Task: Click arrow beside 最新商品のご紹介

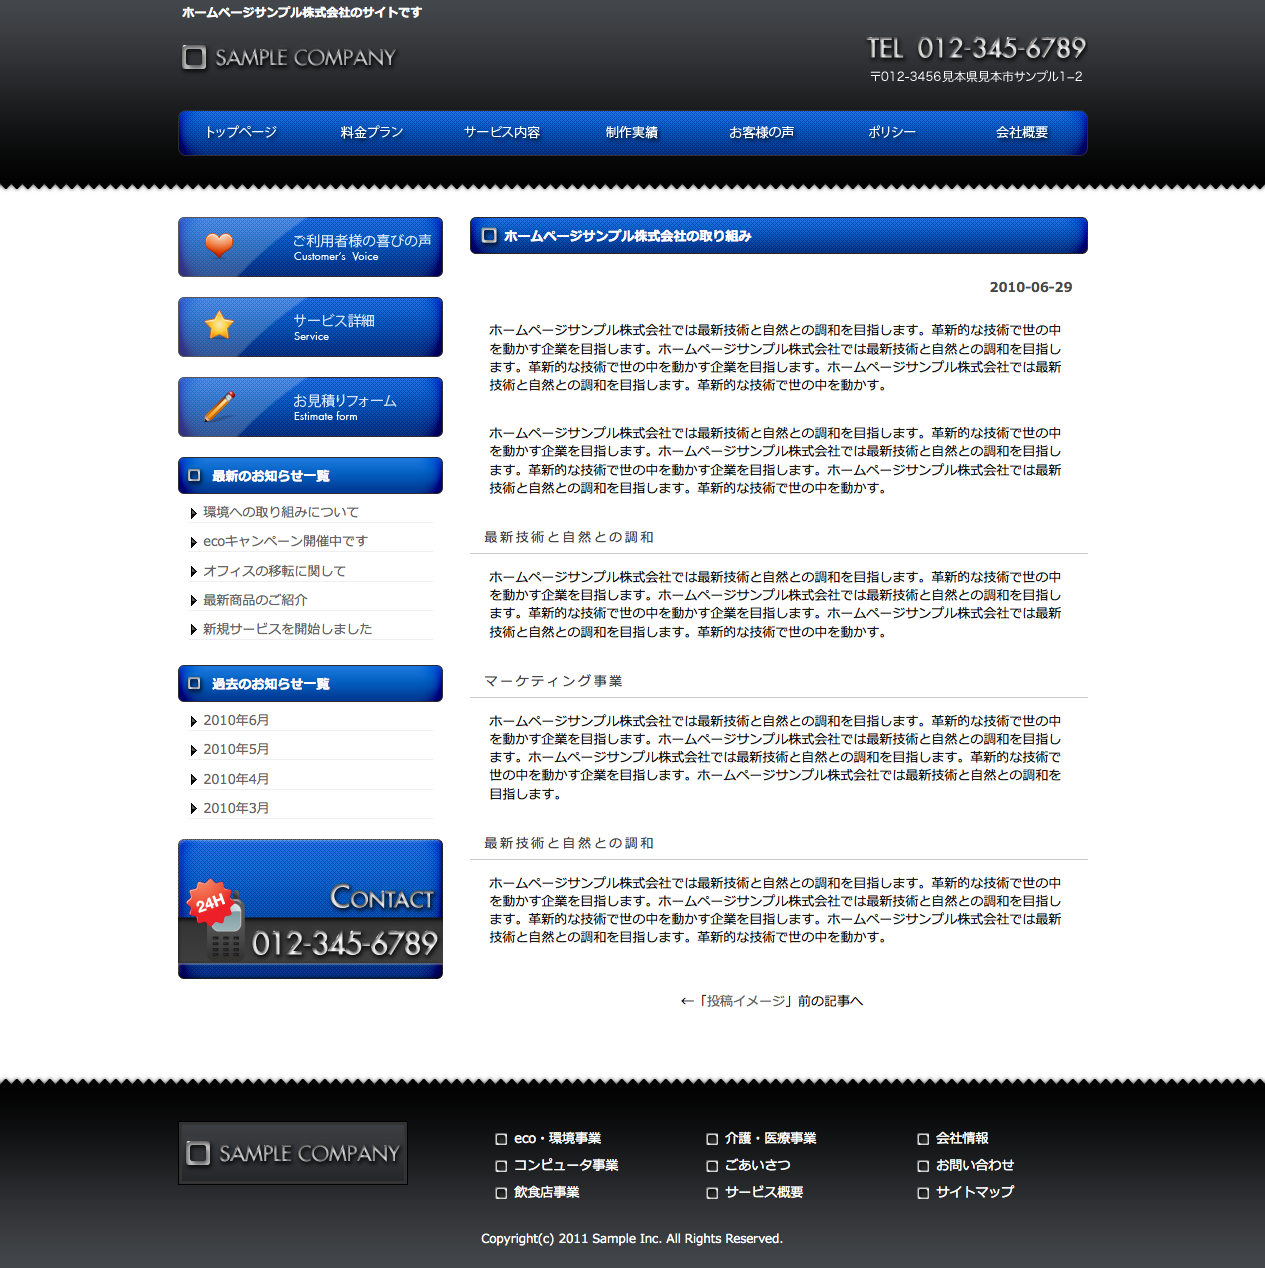Action: [x=194, y=601]
